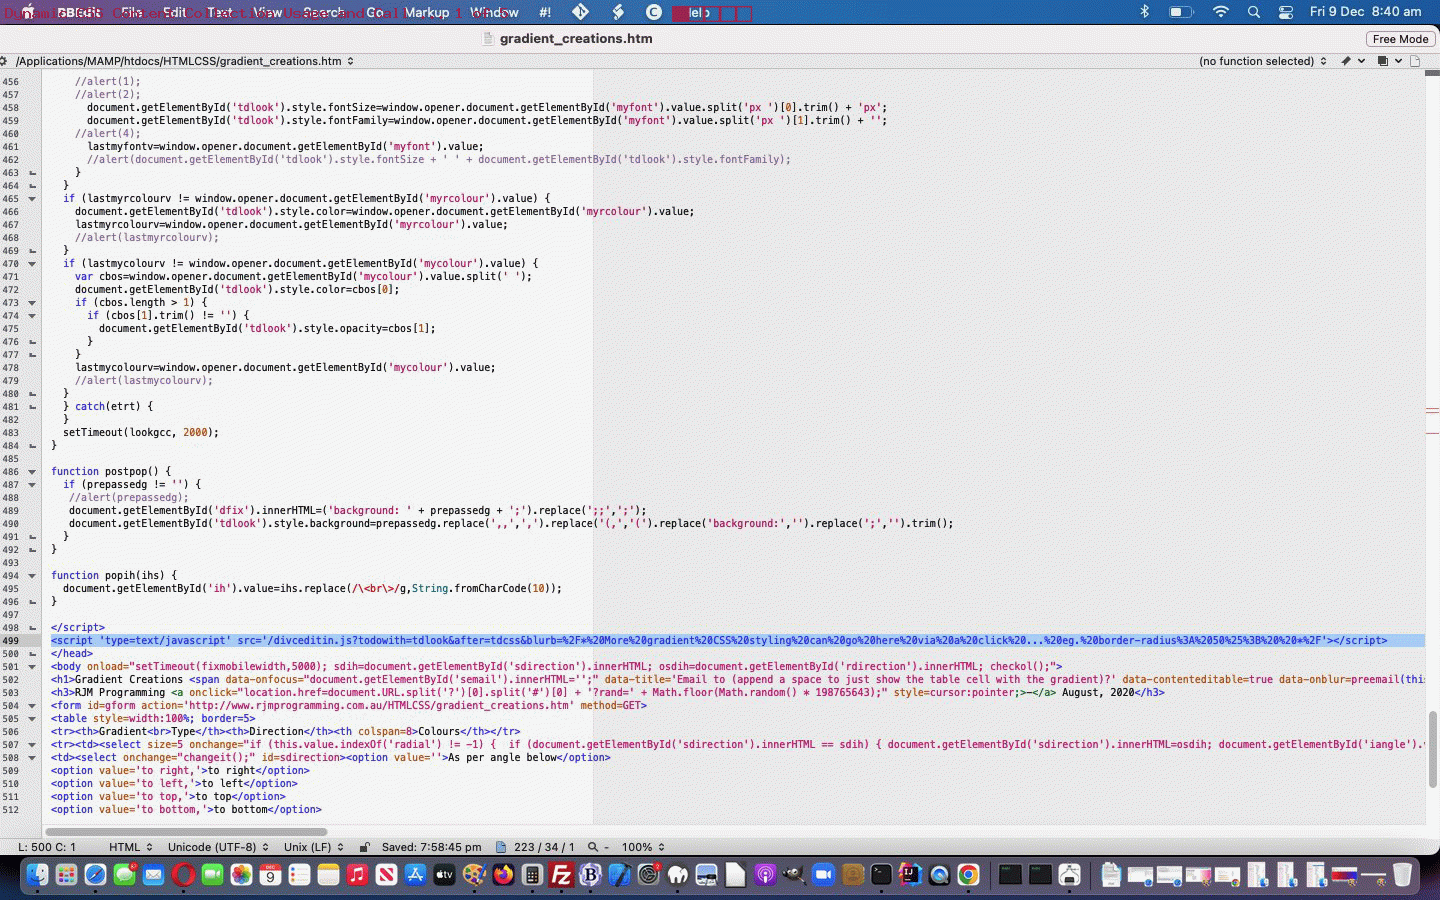
Task: Open the Trash in the Dock
Action: (x=1402, y=875)
